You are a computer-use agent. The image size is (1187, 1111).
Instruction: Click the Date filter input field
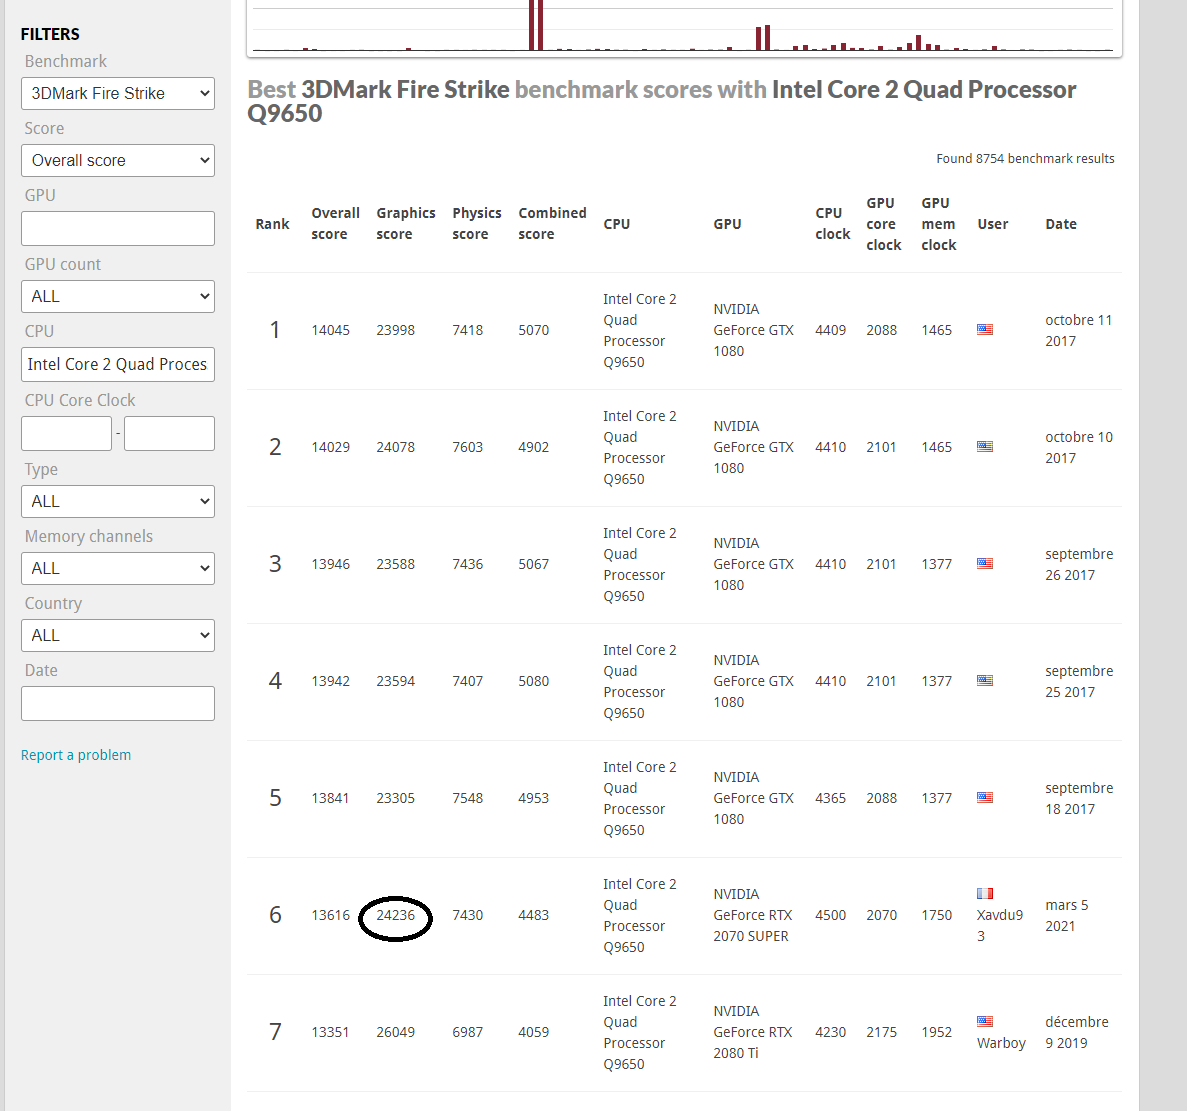[x=118, y=704]
